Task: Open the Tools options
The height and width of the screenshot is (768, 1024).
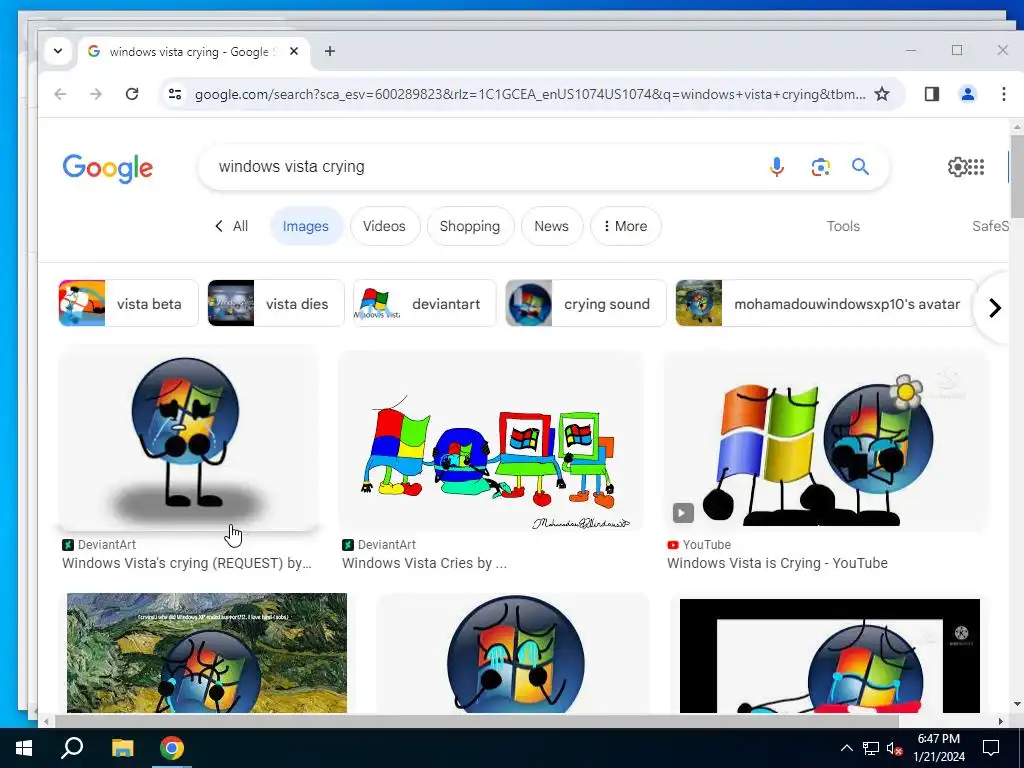Action: pyautogui.click(x=843, y=226)
